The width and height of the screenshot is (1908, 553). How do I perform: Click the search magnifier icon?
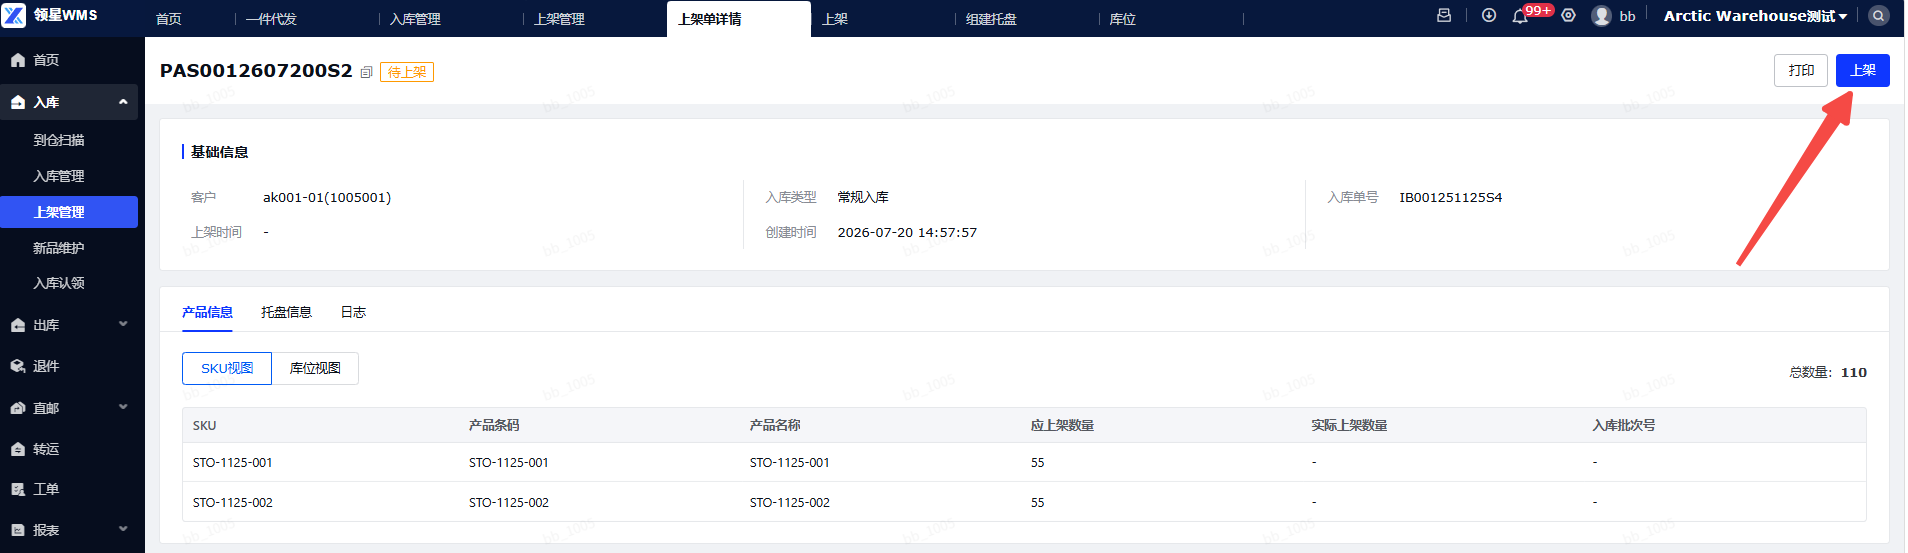tap(1879, 16)
